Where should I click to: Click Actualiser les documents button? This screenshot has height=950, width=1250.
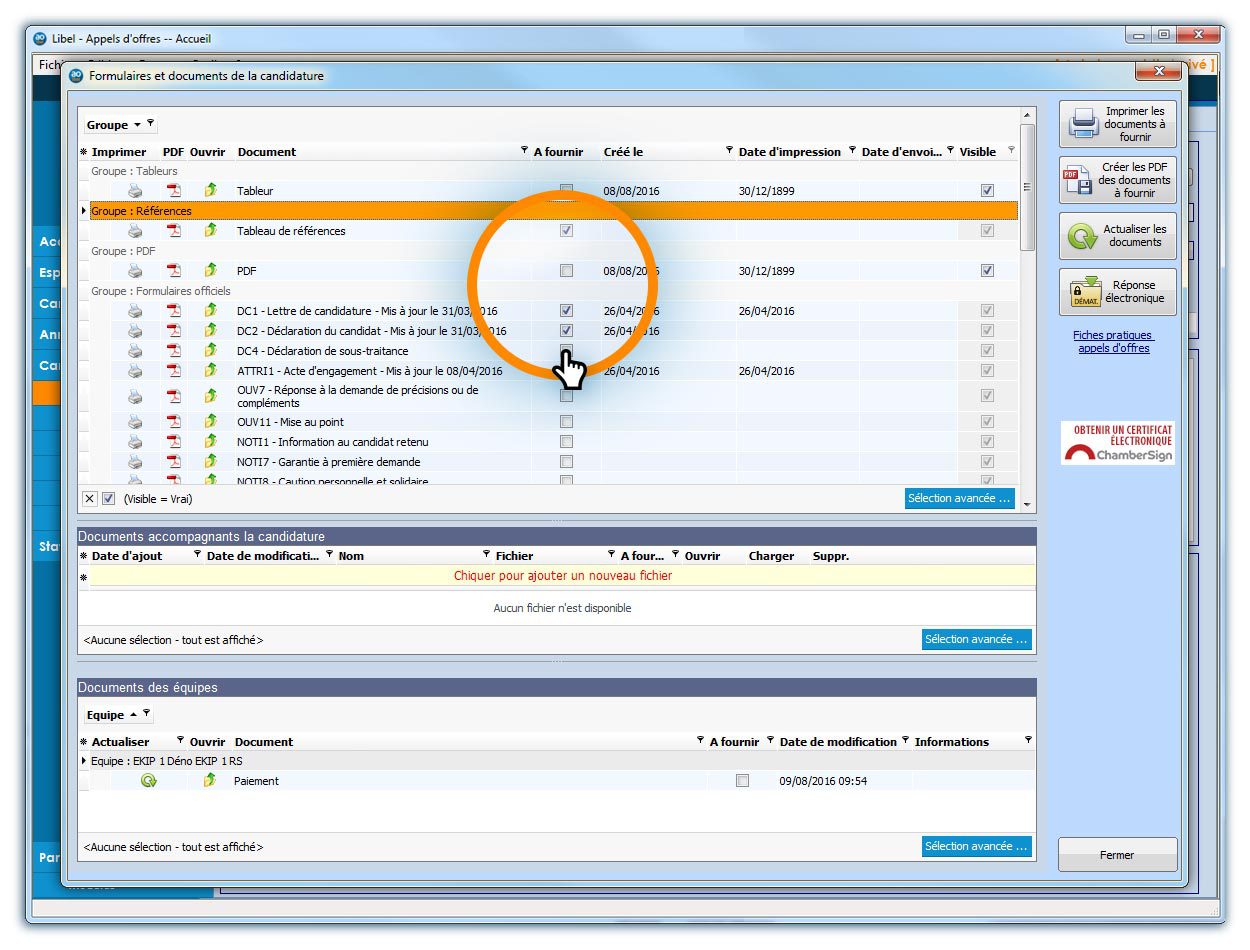pyautogui.click(x=1118, y=237)
